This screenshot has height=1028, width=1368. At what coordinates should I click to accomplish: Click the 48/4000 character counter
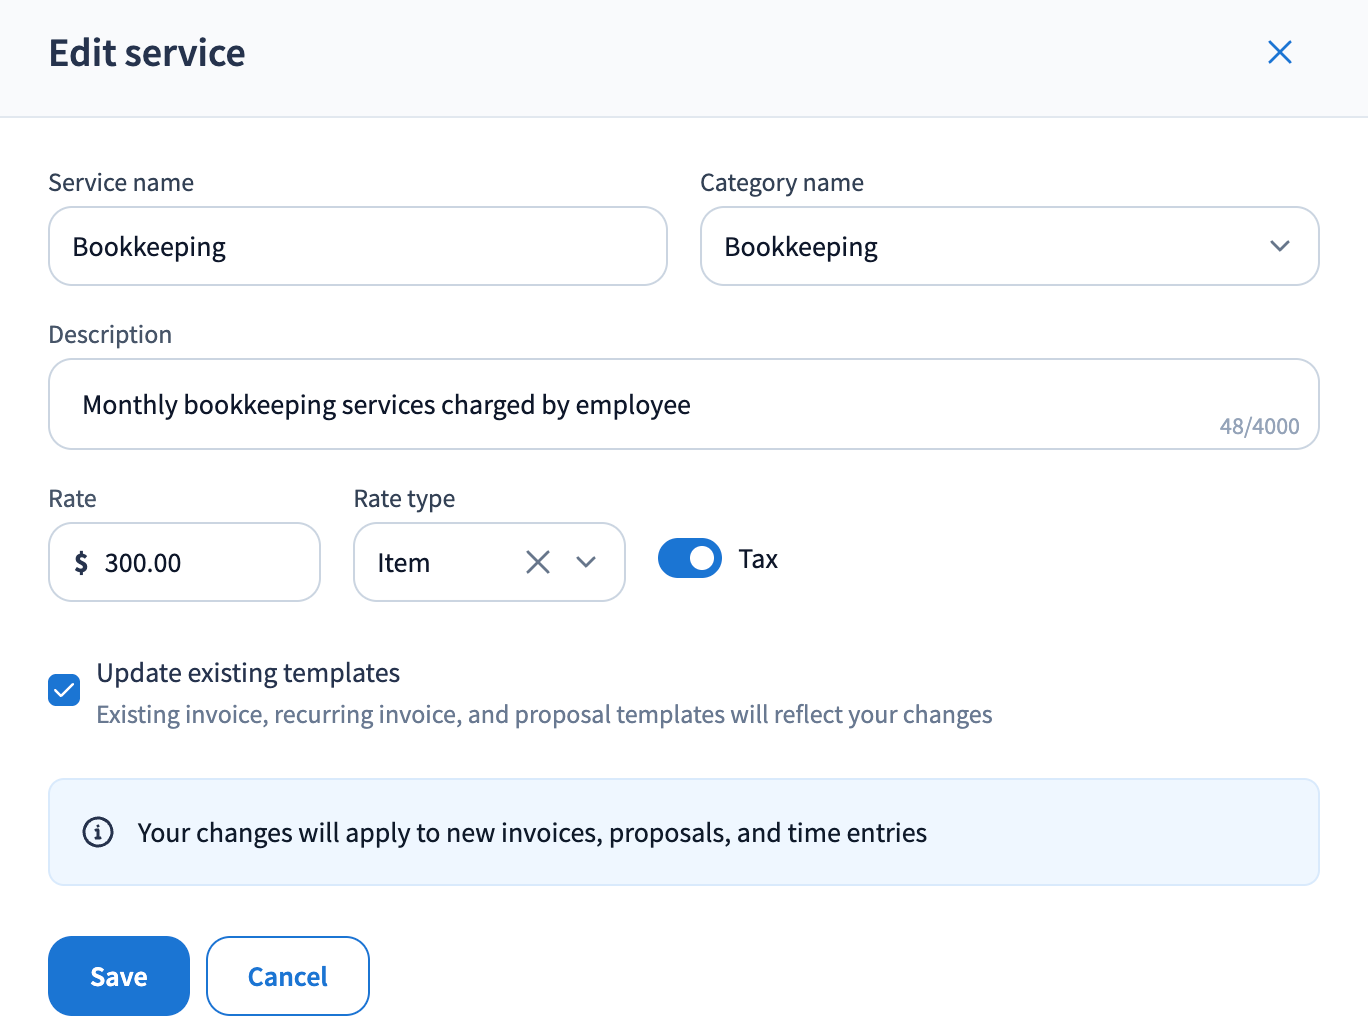[x=1259, y=426]
